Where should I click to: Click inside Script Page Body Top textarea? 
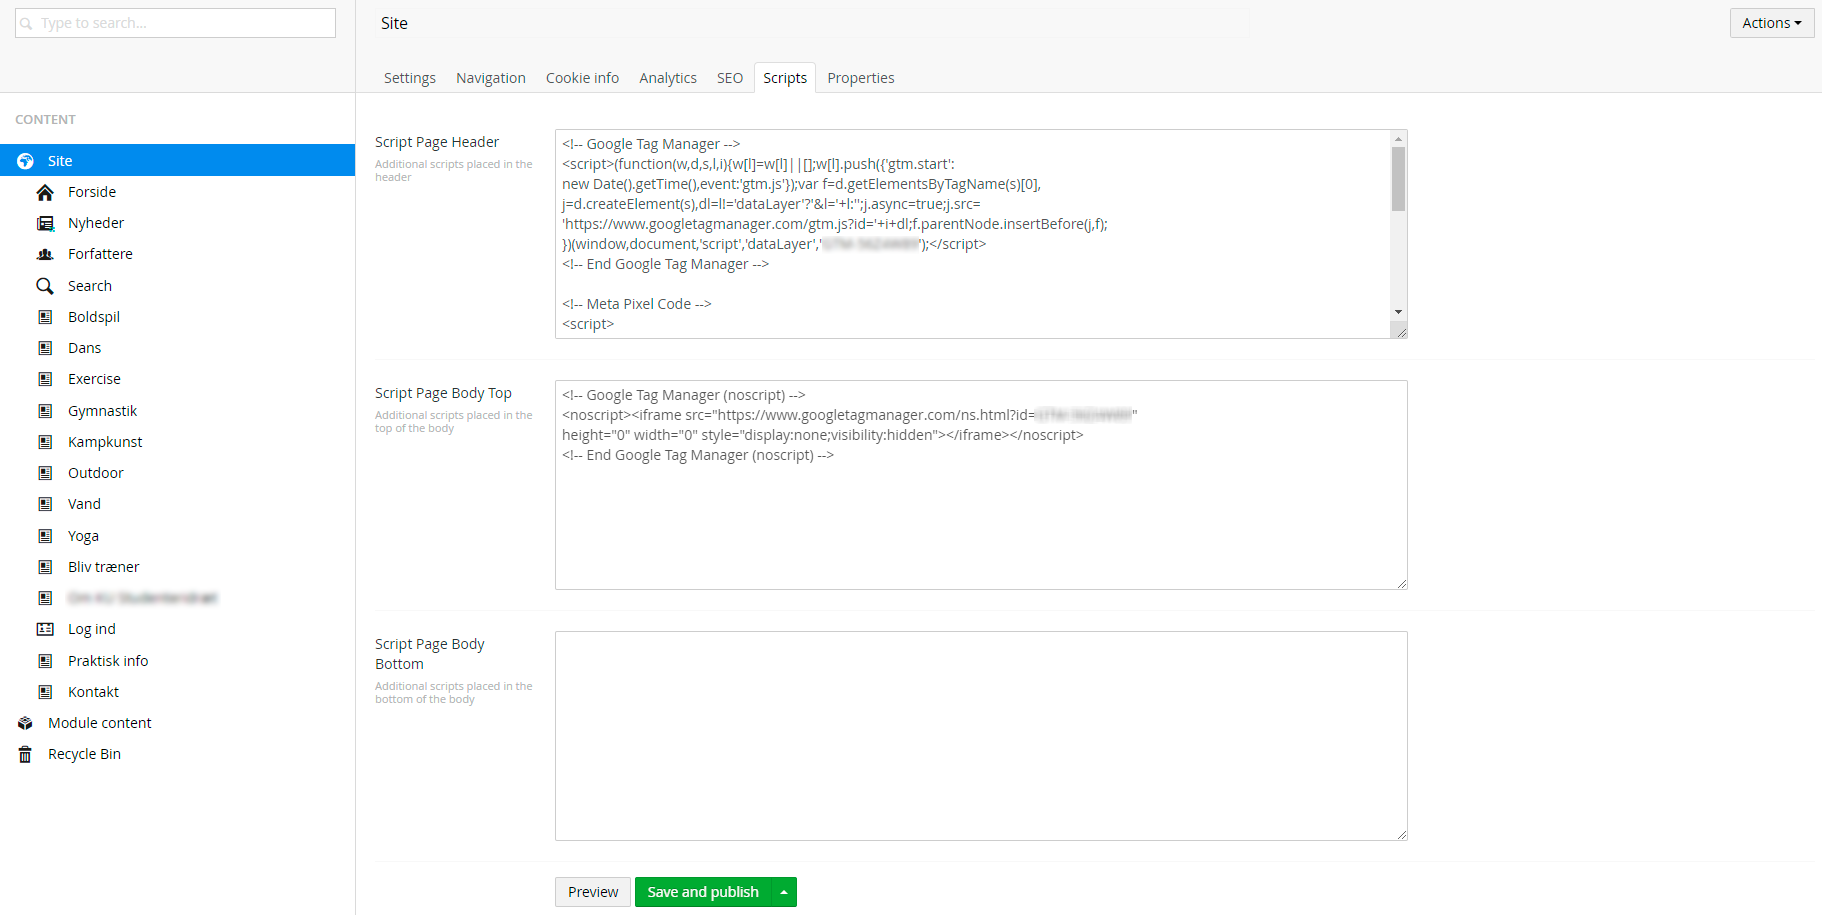pyautogui.click(x=981, y=485)
